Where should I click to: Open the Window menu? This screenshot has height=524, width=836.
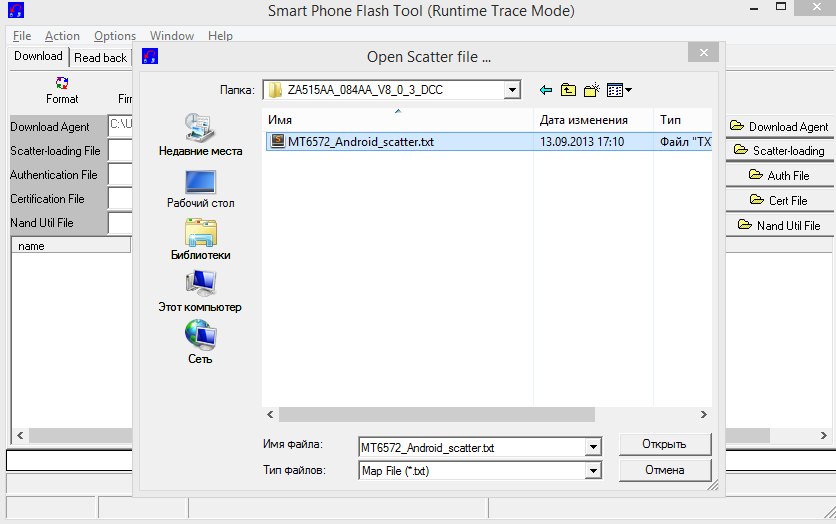(172, 36)
